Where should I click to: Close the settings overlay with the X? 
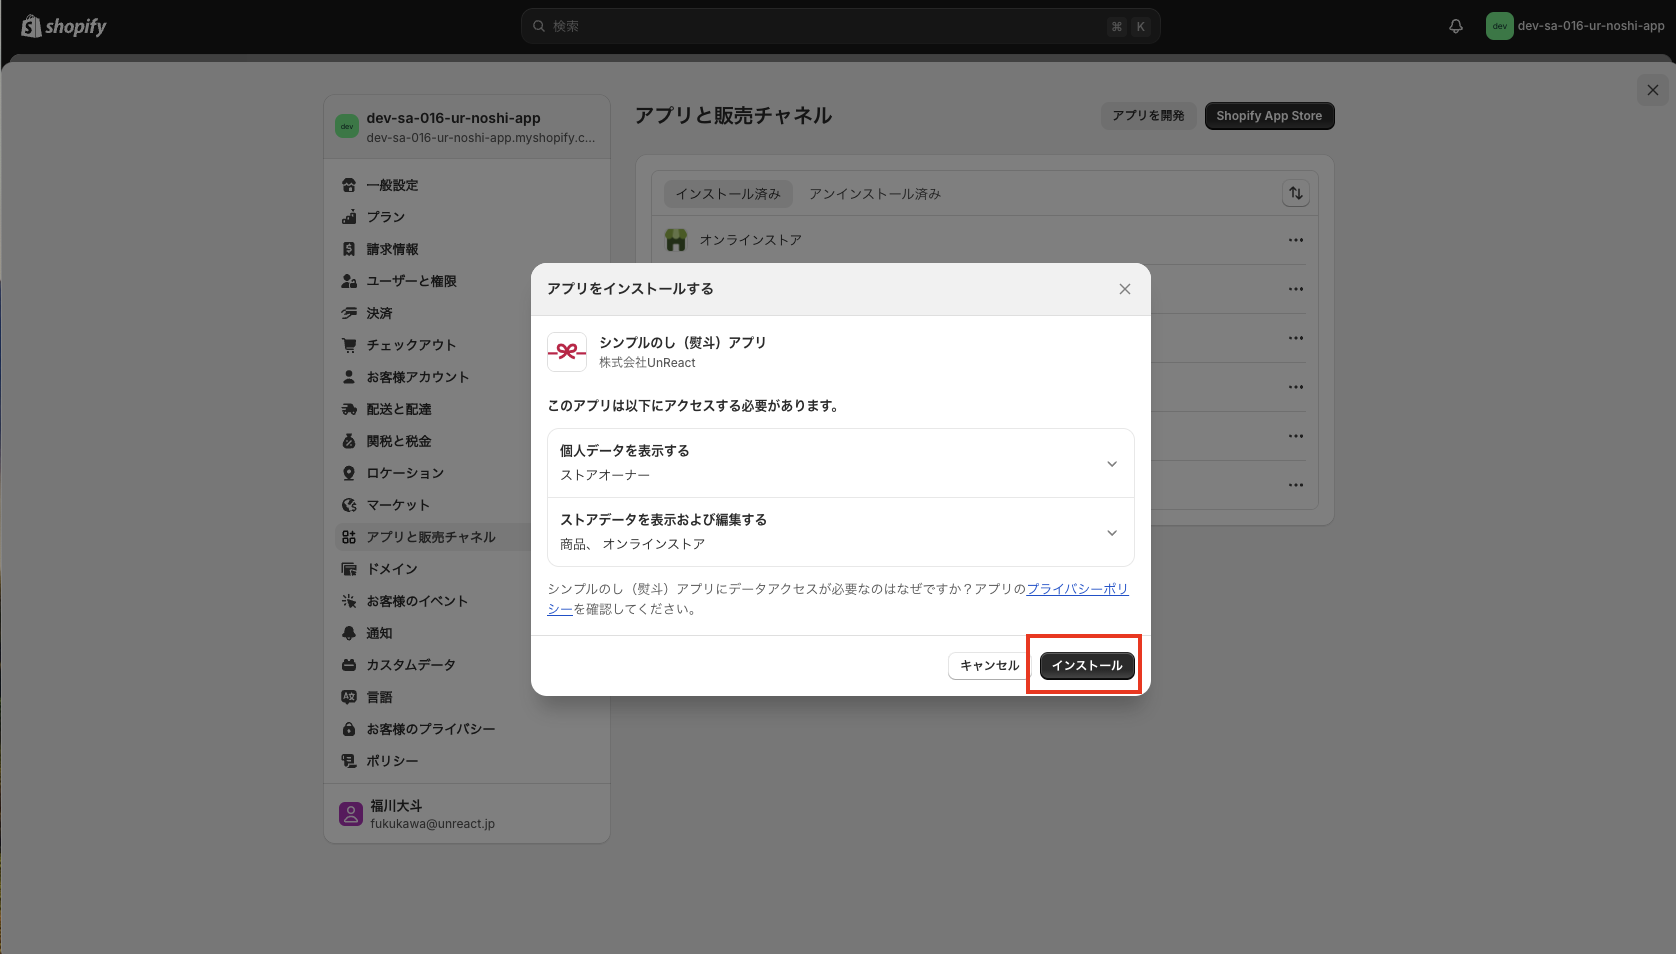click(x=1653, y=90)
